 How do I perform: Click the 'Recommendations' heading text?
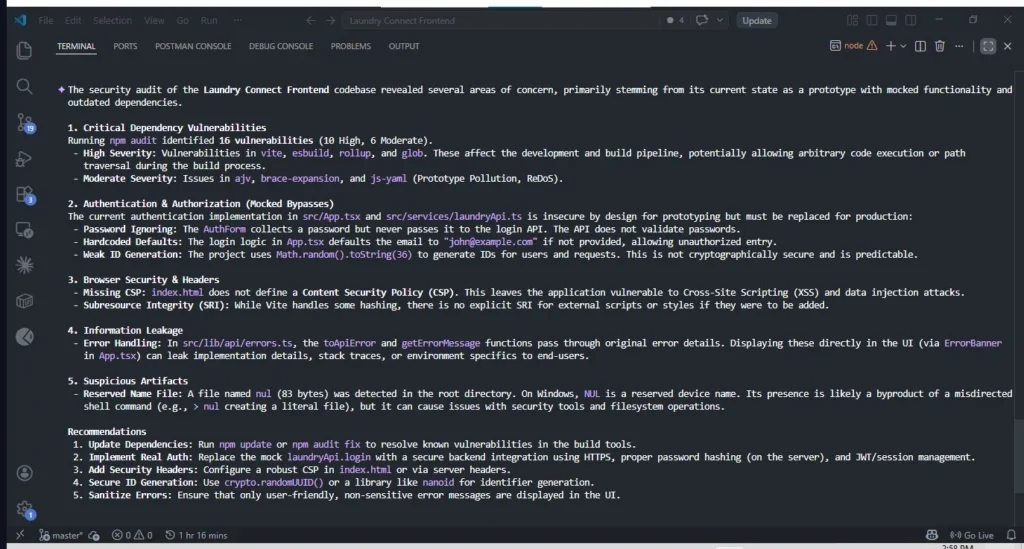[106, 431]
